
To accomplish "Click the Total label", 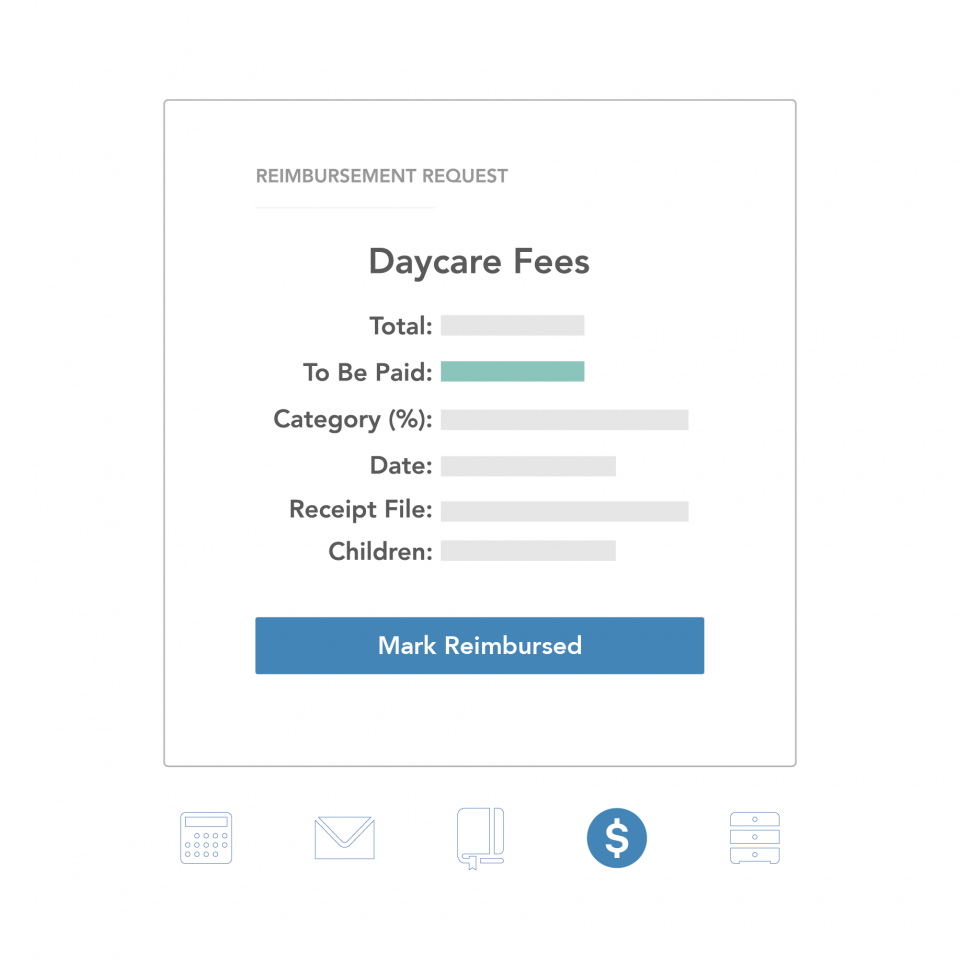I will 401,326.
